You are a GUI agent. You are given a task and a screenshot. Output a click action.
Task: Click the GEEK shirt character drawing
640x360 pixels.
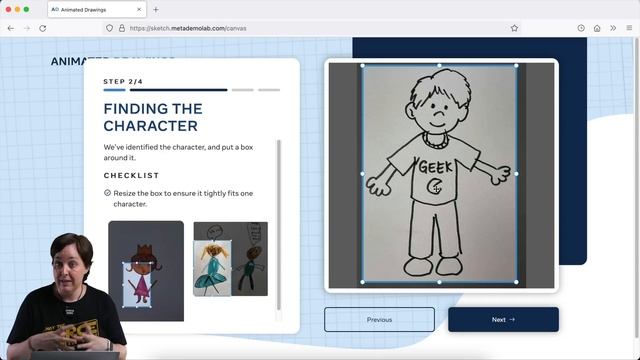pos(439,174)
